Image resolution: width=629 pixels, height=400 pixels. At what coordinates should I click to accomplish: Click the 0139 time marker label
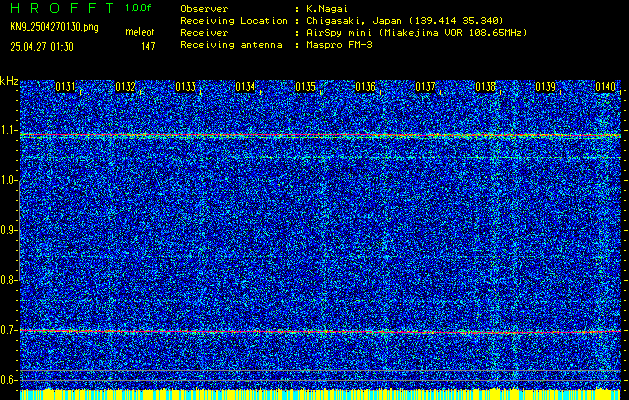[546, 87]
